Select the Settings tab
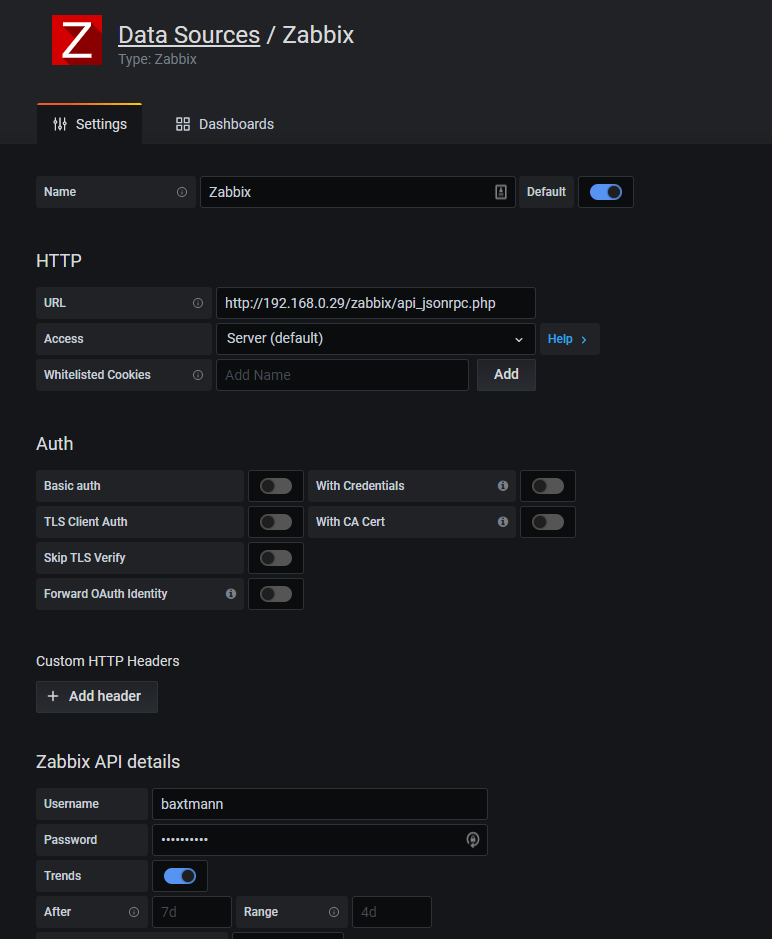Image resolution: width=772 pixels, height=939 pixels. pyautogui.click(x=89, y=124)
